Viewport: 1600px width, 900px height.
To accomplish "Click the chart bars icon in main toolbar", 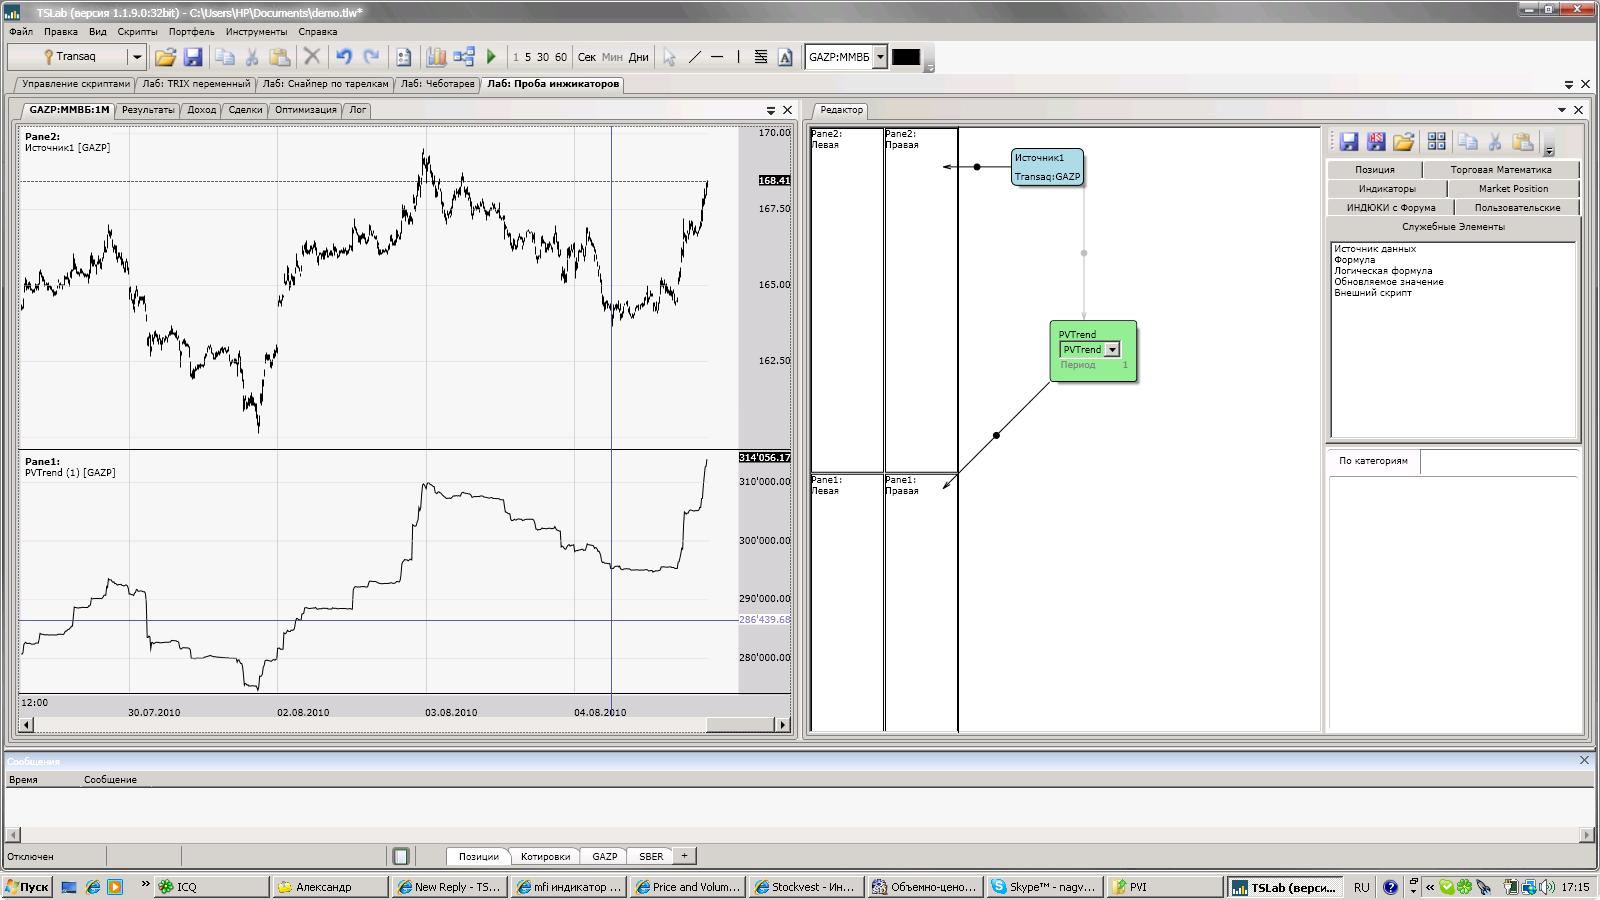I will (x=436, y=57).
